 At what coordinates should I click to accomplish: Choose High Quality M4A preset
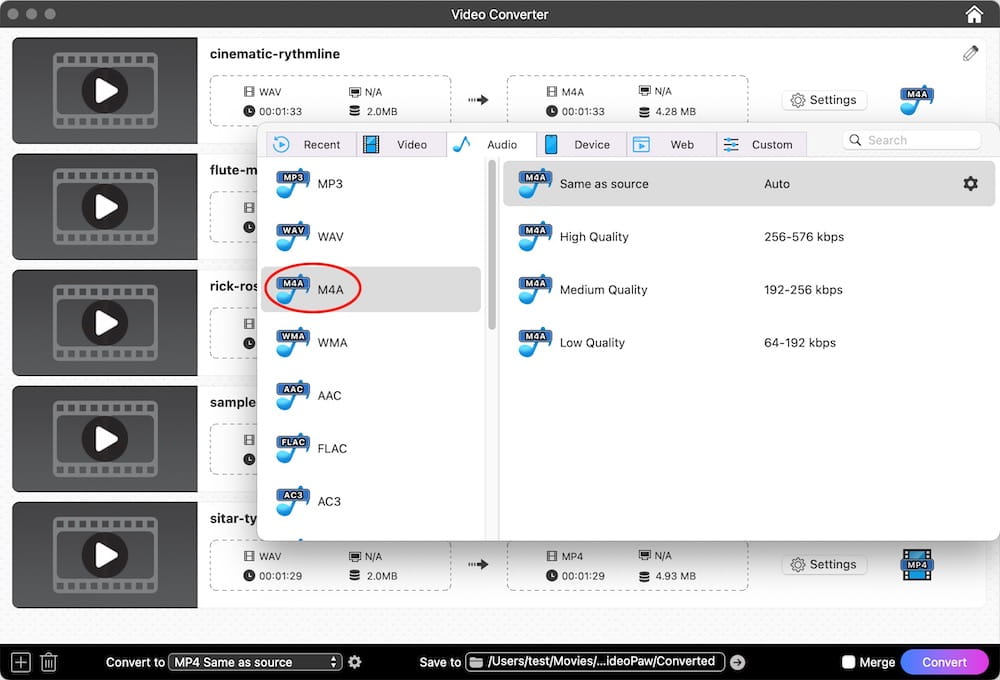coord(749,237)
